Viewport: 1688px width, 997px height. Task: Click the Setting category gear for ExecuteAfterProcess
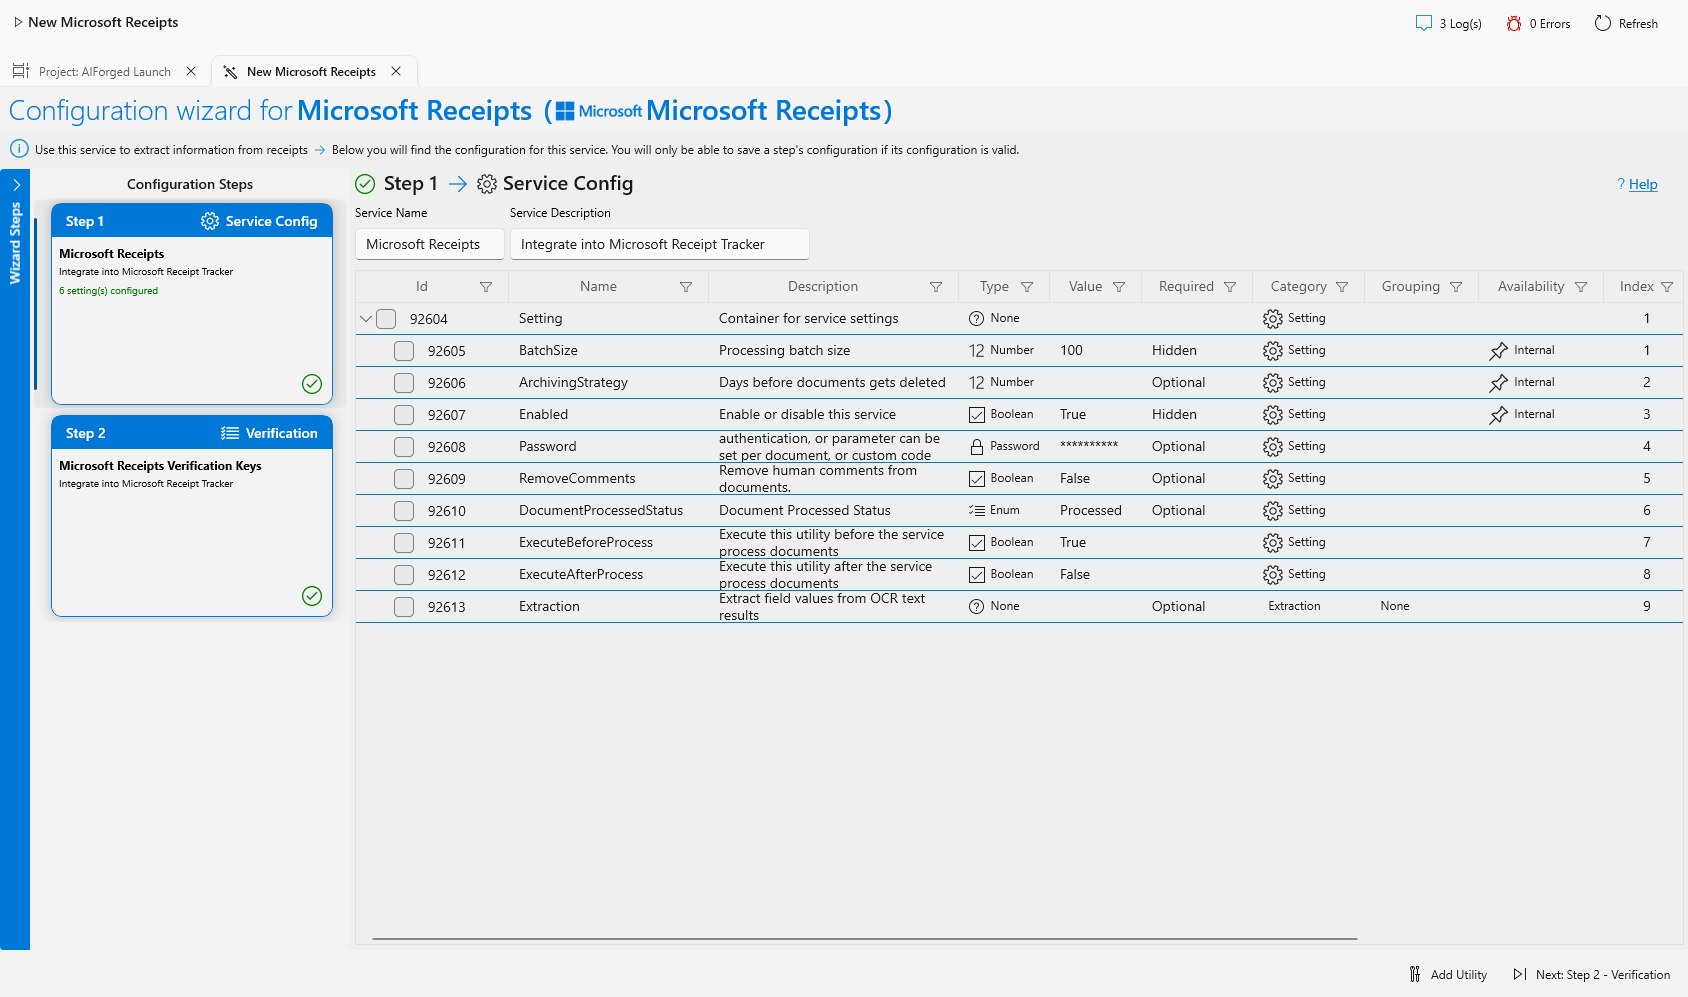pos(1272,575)
